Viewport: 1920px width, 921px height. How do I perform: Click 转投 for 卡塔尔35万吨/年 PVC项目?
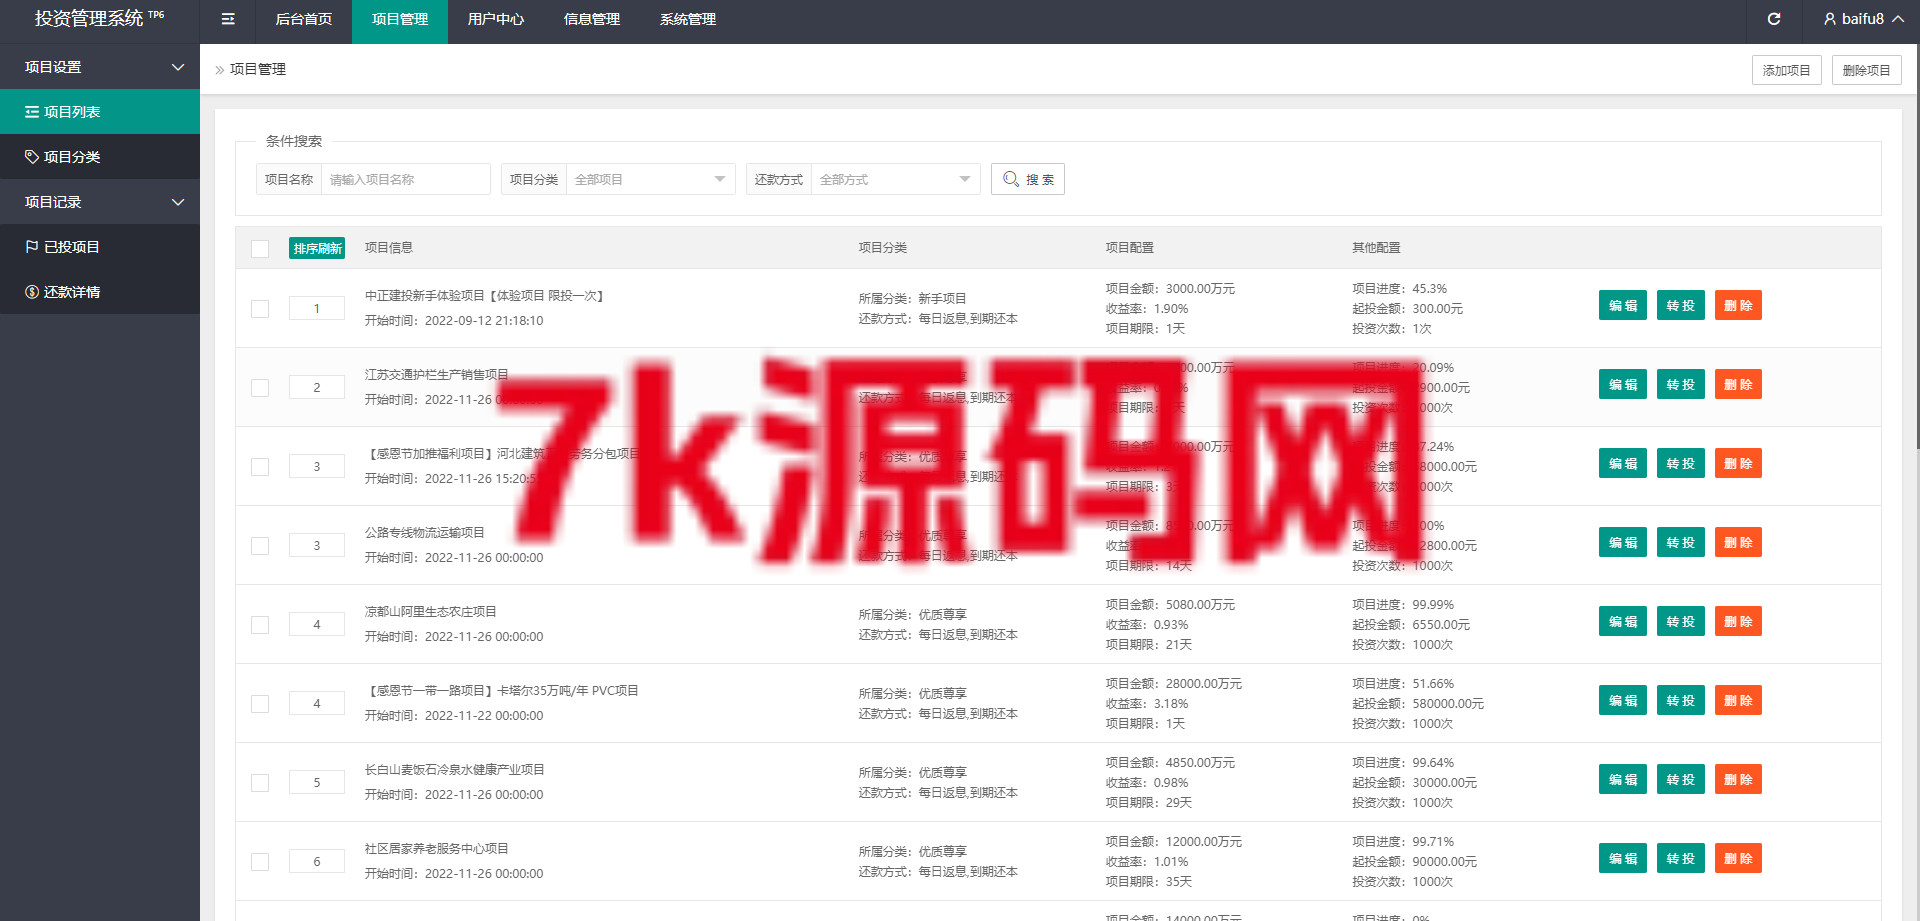[1681, 701]
